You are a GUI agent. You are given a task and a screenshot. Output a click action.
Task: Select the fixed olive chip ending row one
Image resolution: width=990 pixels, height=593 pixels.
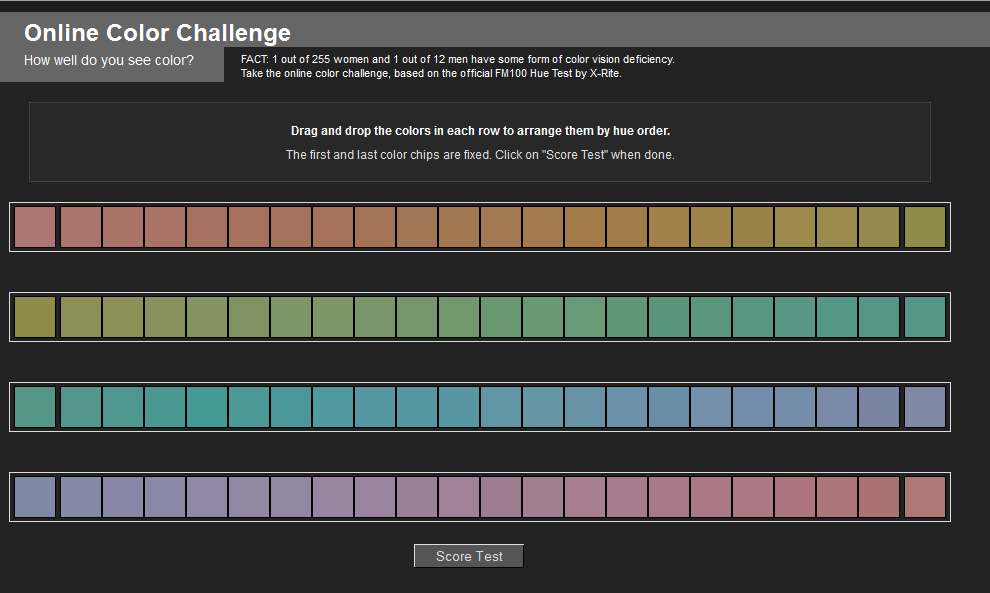(x=924, y=227)
